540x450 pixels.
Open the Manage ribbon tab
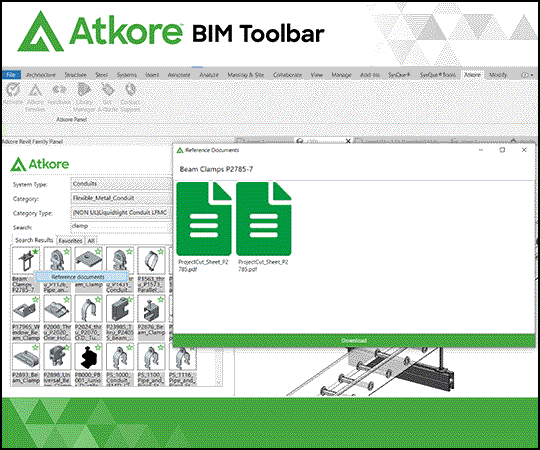pyautogui.click(x=341, y=75)
